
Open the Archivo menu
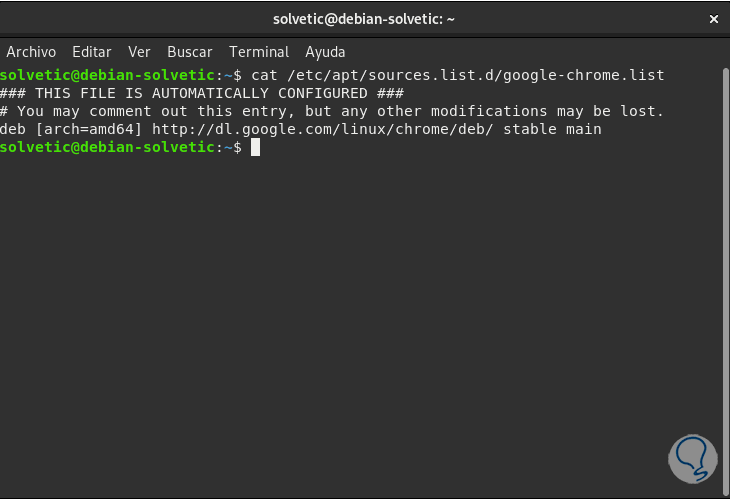pyautogui.click(x=31, y=52)
